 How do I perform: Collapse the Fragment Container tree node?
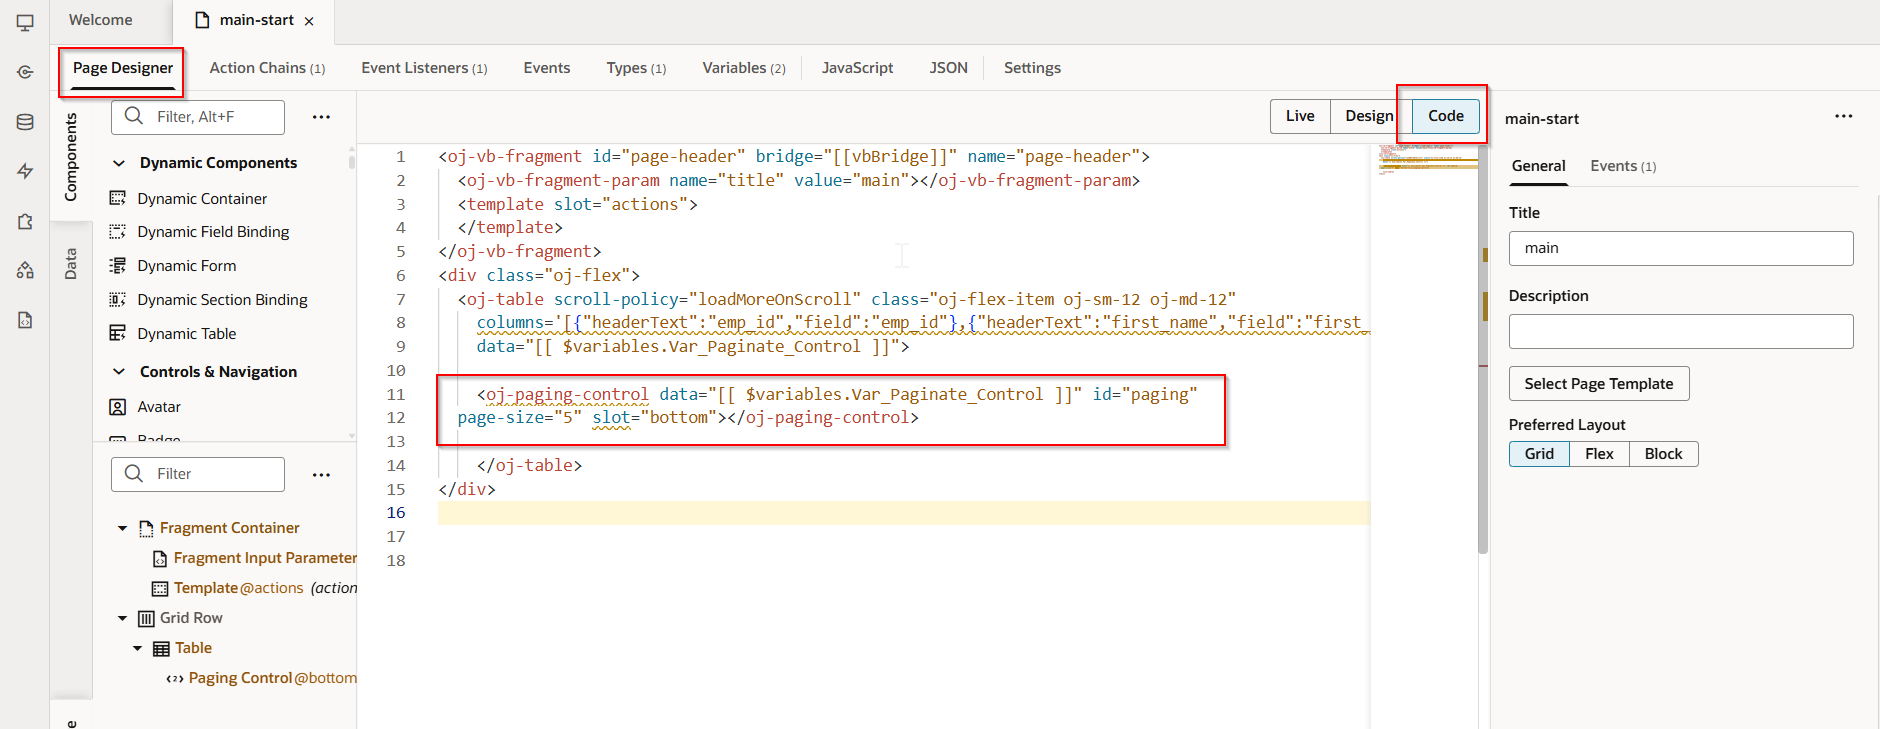[123, 528]
